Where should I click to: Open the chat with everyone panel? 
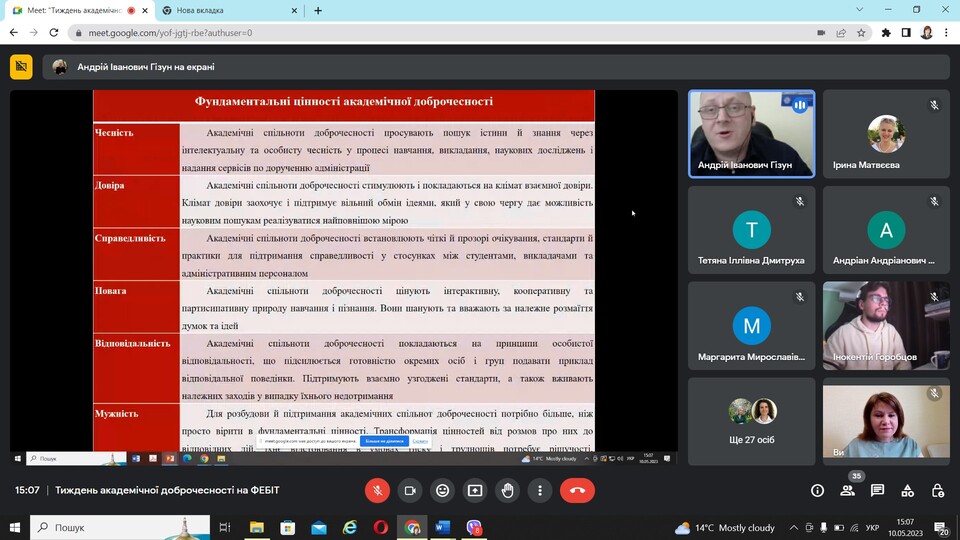click(877, 490)
